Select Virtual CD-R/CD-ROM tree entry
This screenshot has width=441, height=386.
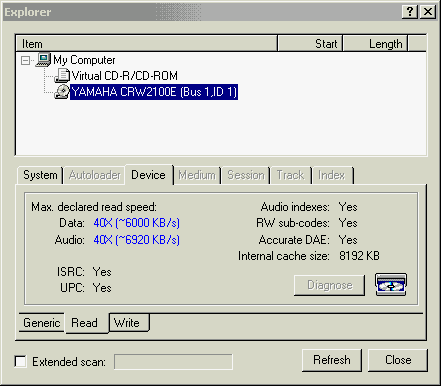pos(125,76)
